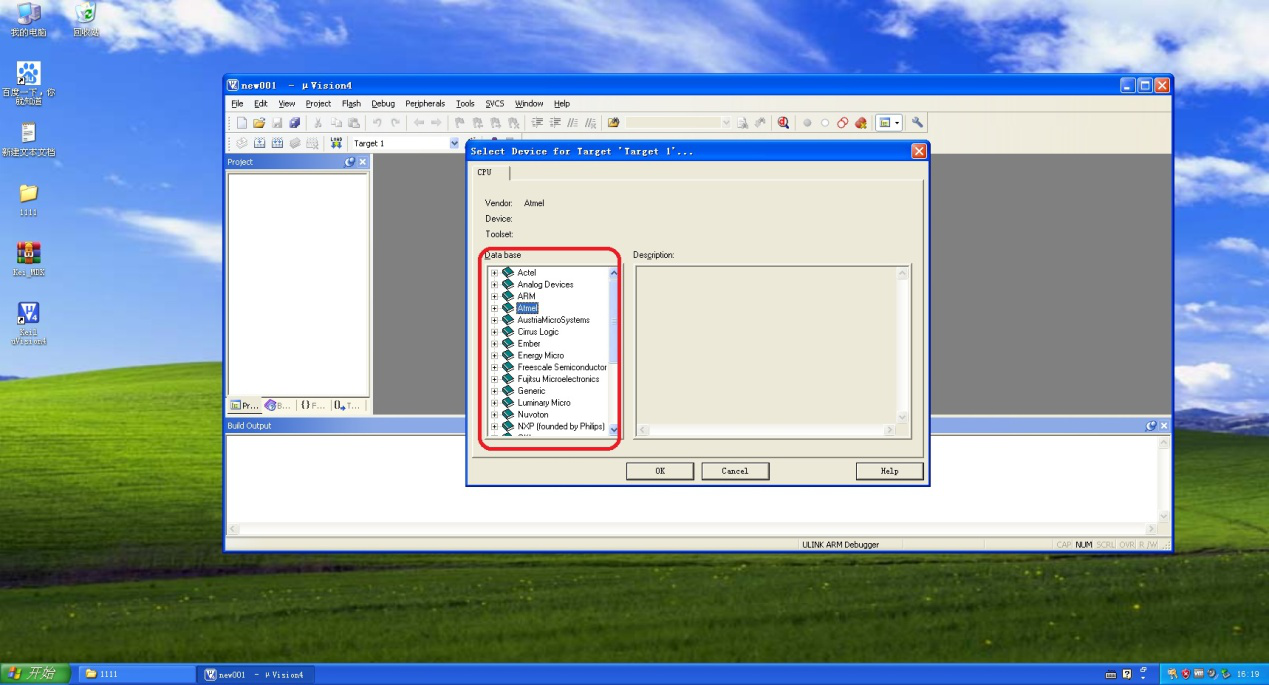Switch to the Templates panel tab
Image resolution: width=1269 pixels, height=685 pixels.
[347, 405]
